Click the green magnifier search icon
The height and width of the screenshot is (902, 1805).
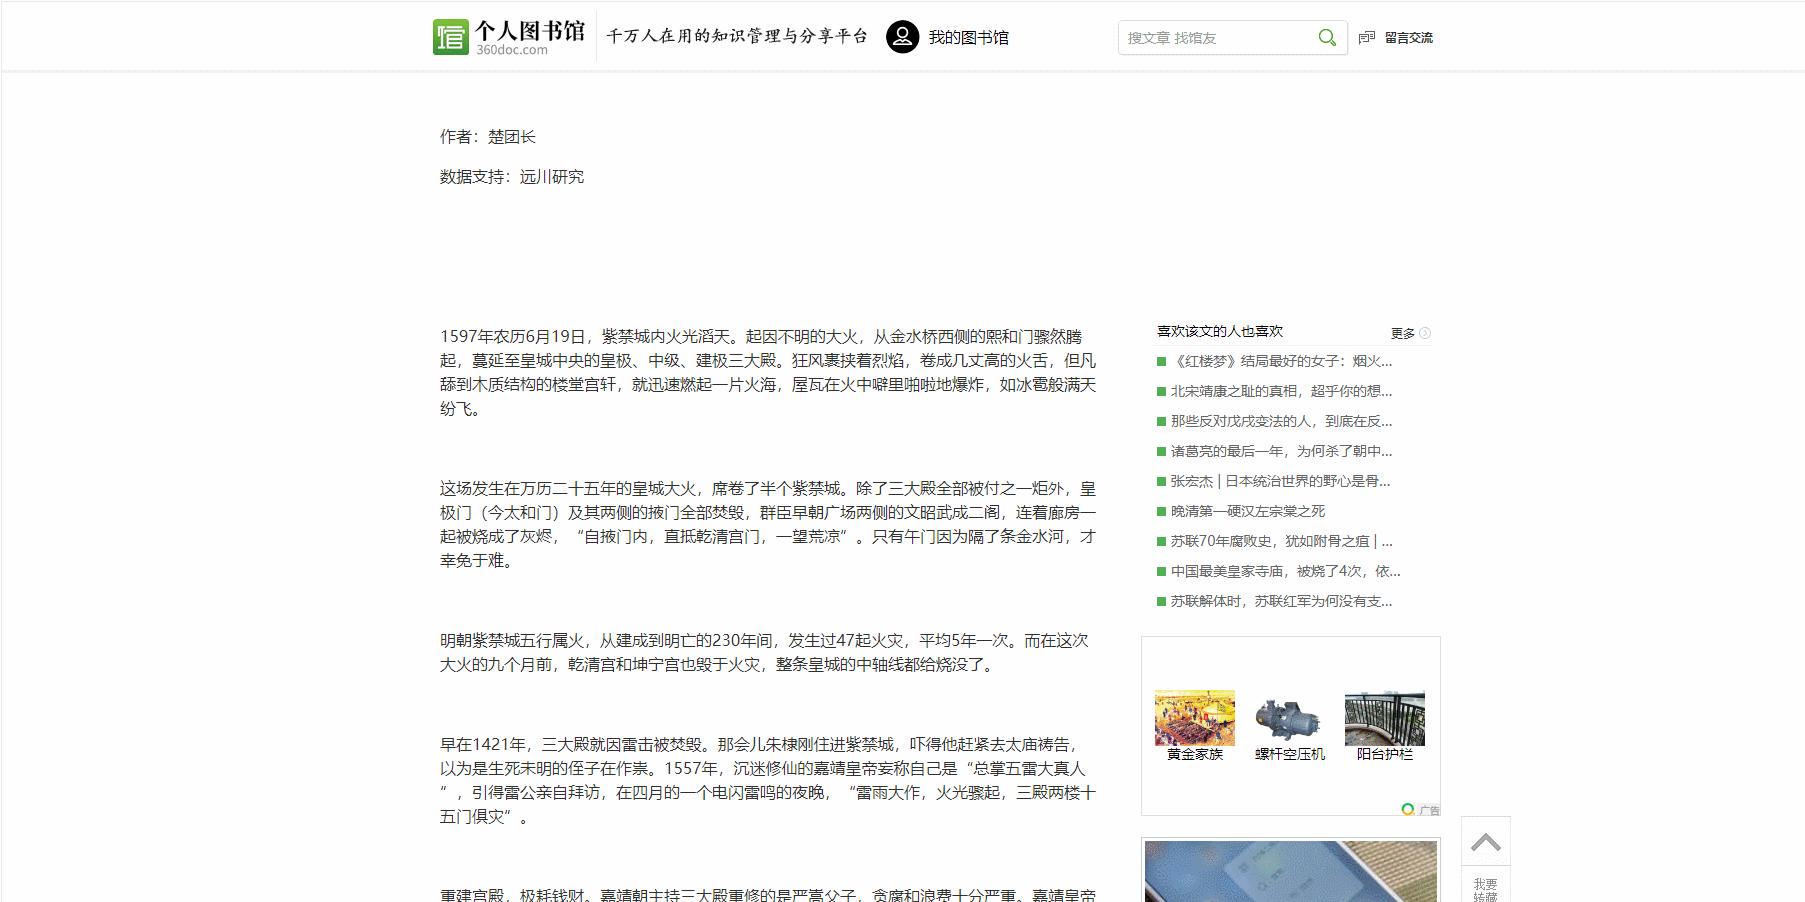1327,37
